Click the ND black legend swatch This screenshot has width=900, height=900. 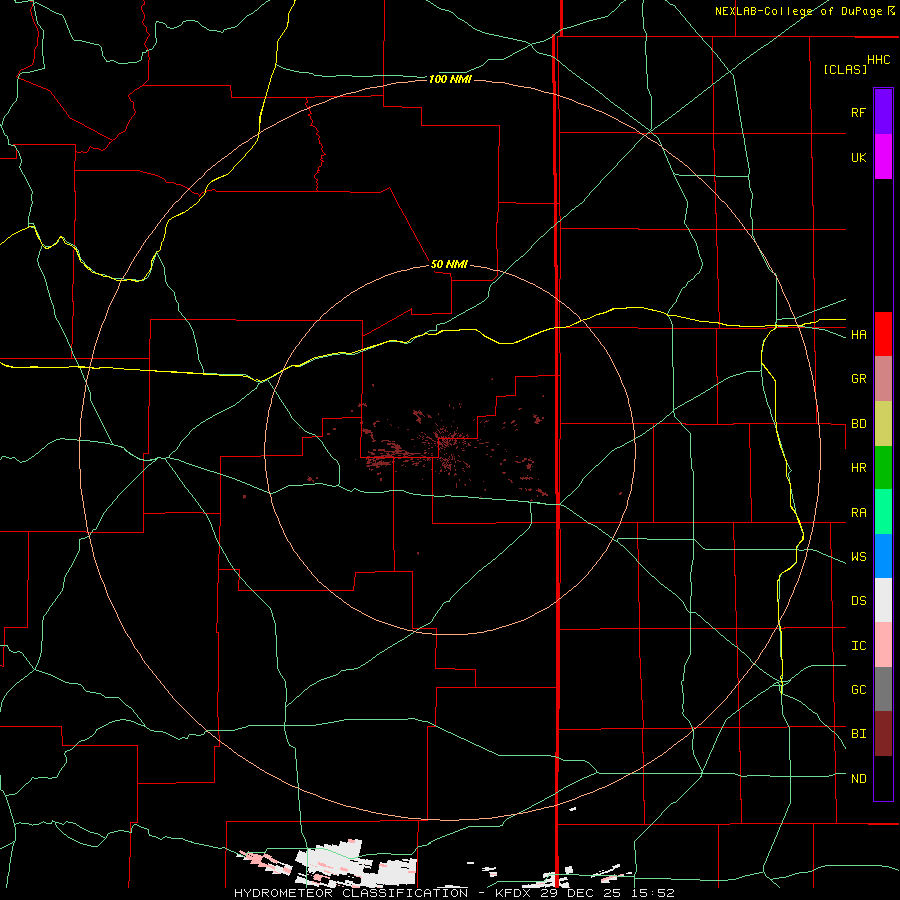(x=883, y=778)
